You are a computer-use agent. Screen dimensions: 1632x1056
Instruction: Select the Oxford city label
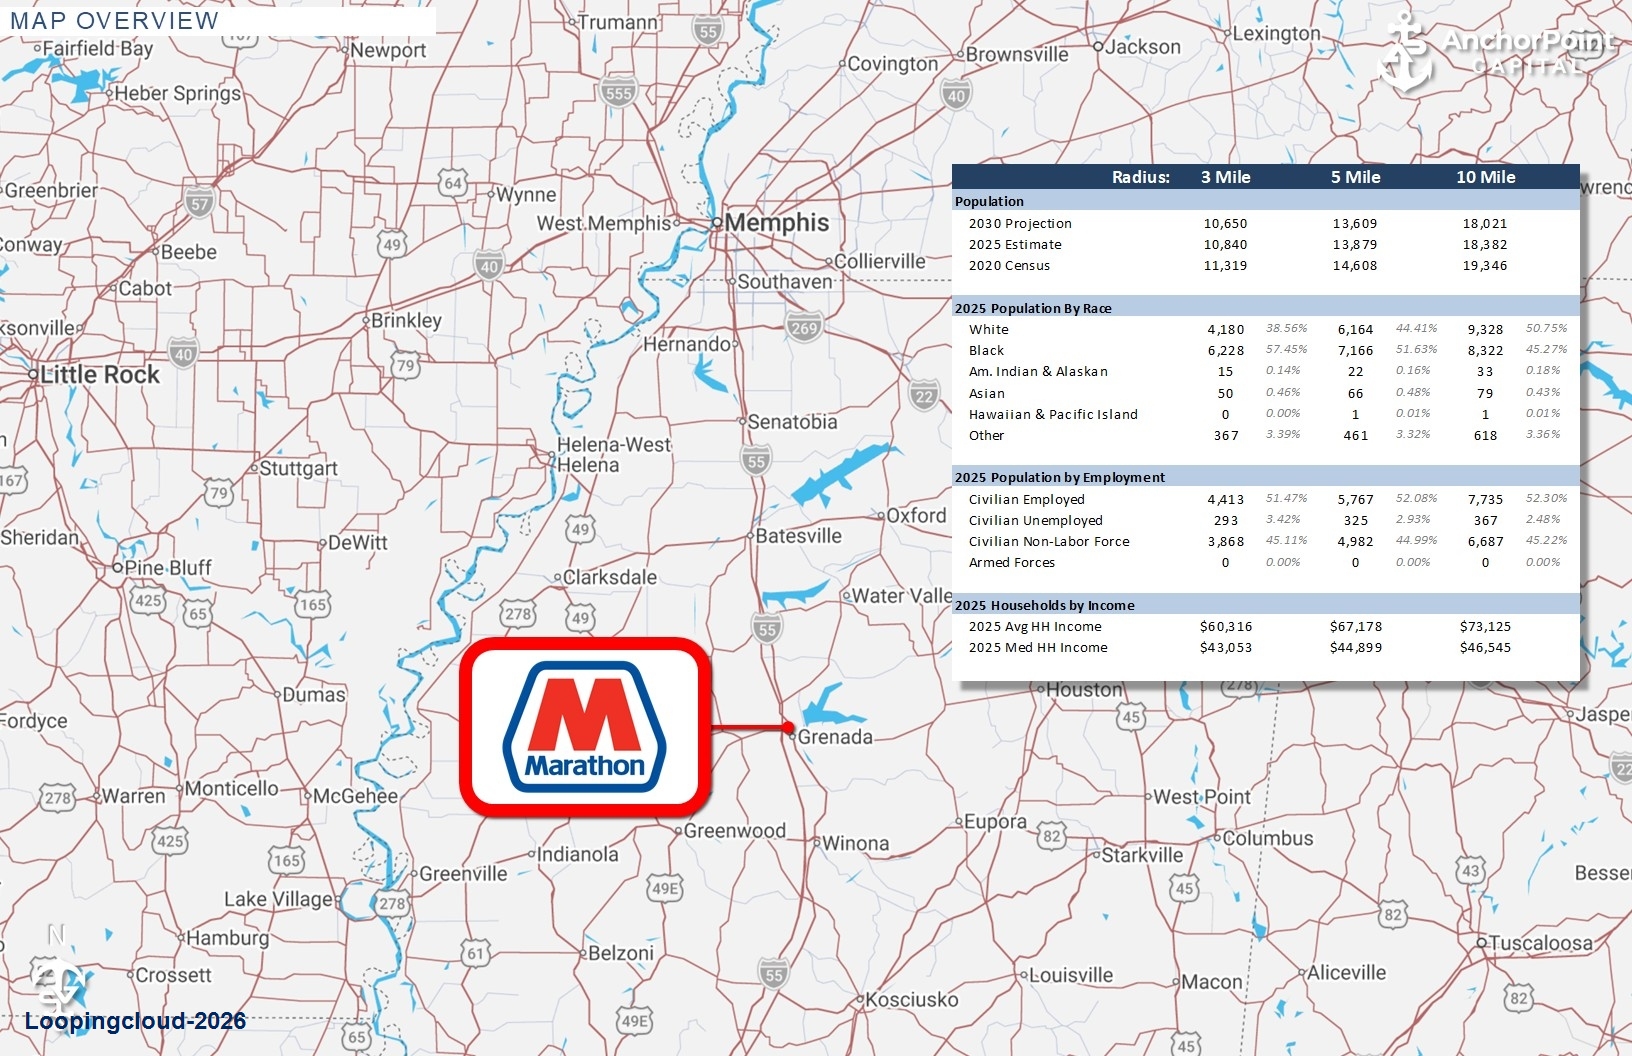[x=916, y=515]
